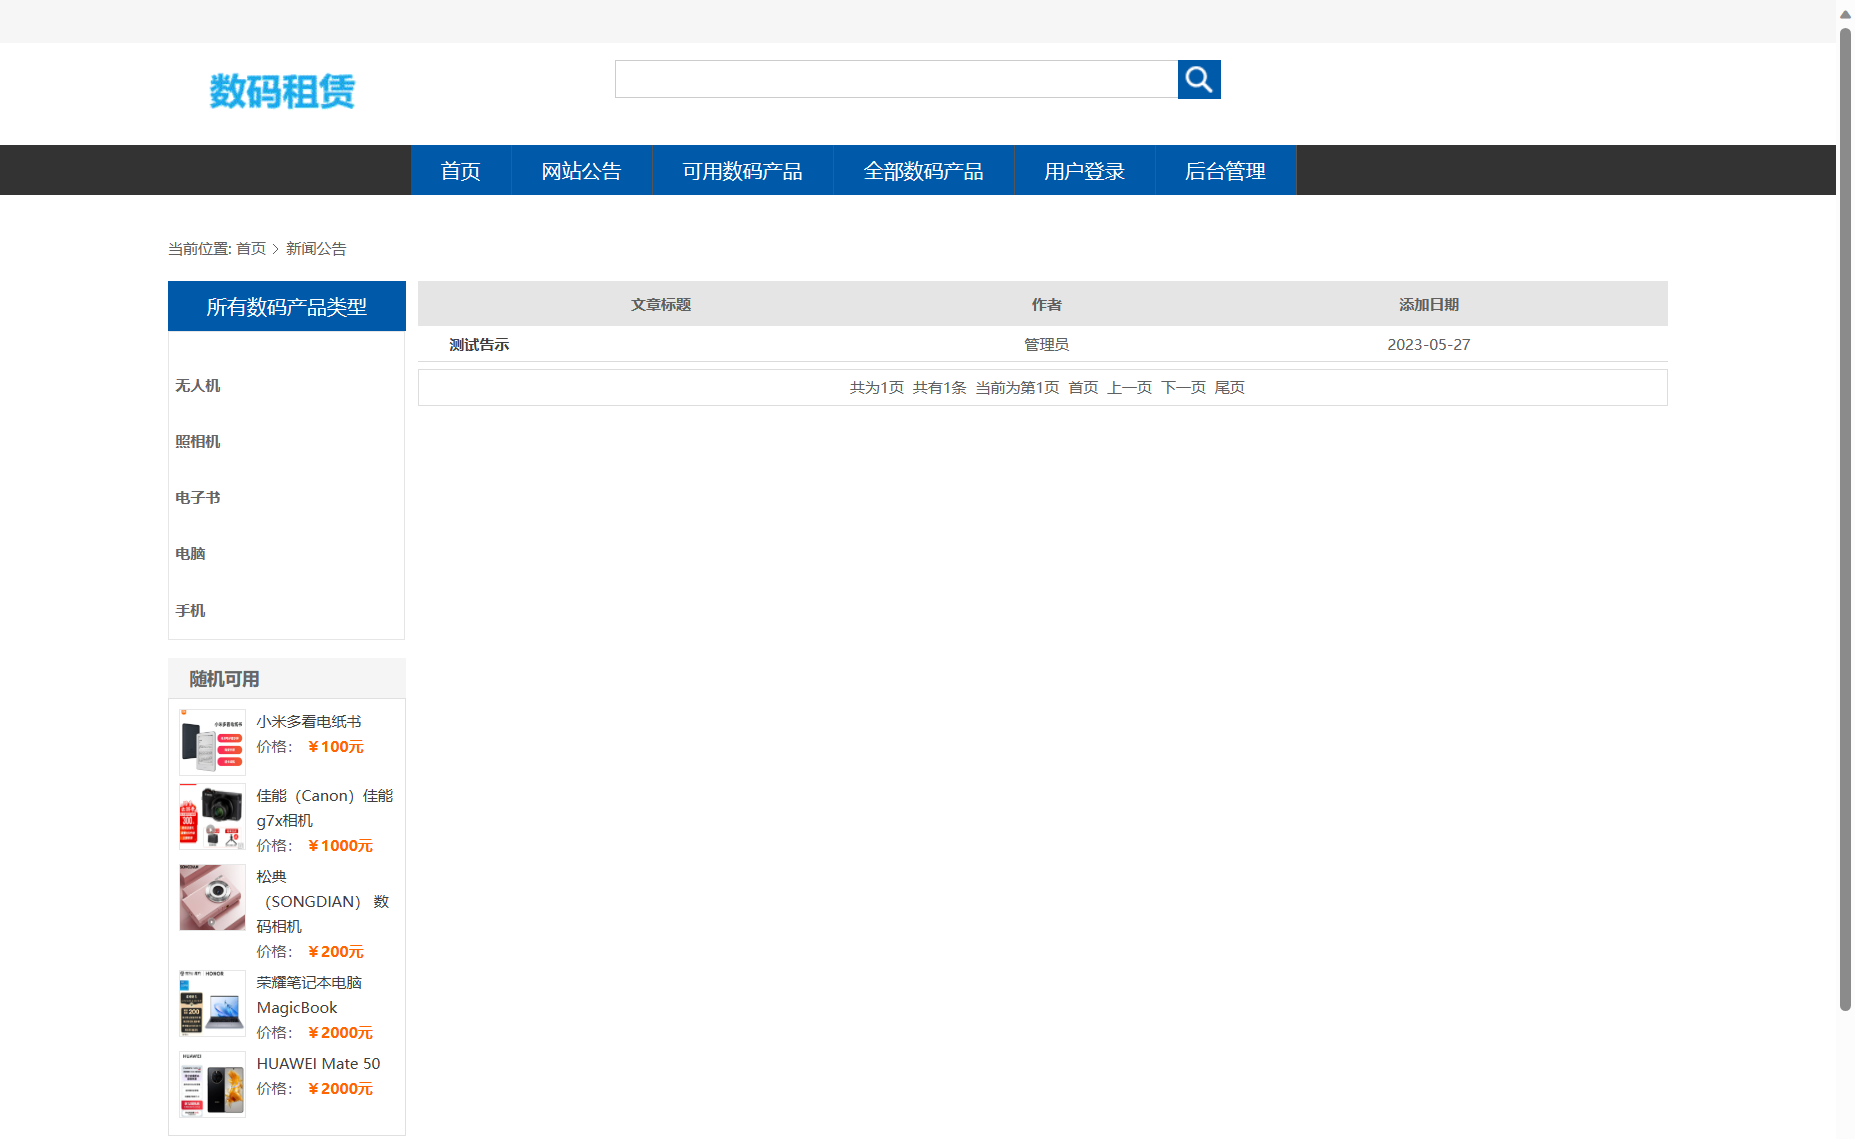Browse the 无人机 category
The image size is (1855, 1139).
(197, 385)
